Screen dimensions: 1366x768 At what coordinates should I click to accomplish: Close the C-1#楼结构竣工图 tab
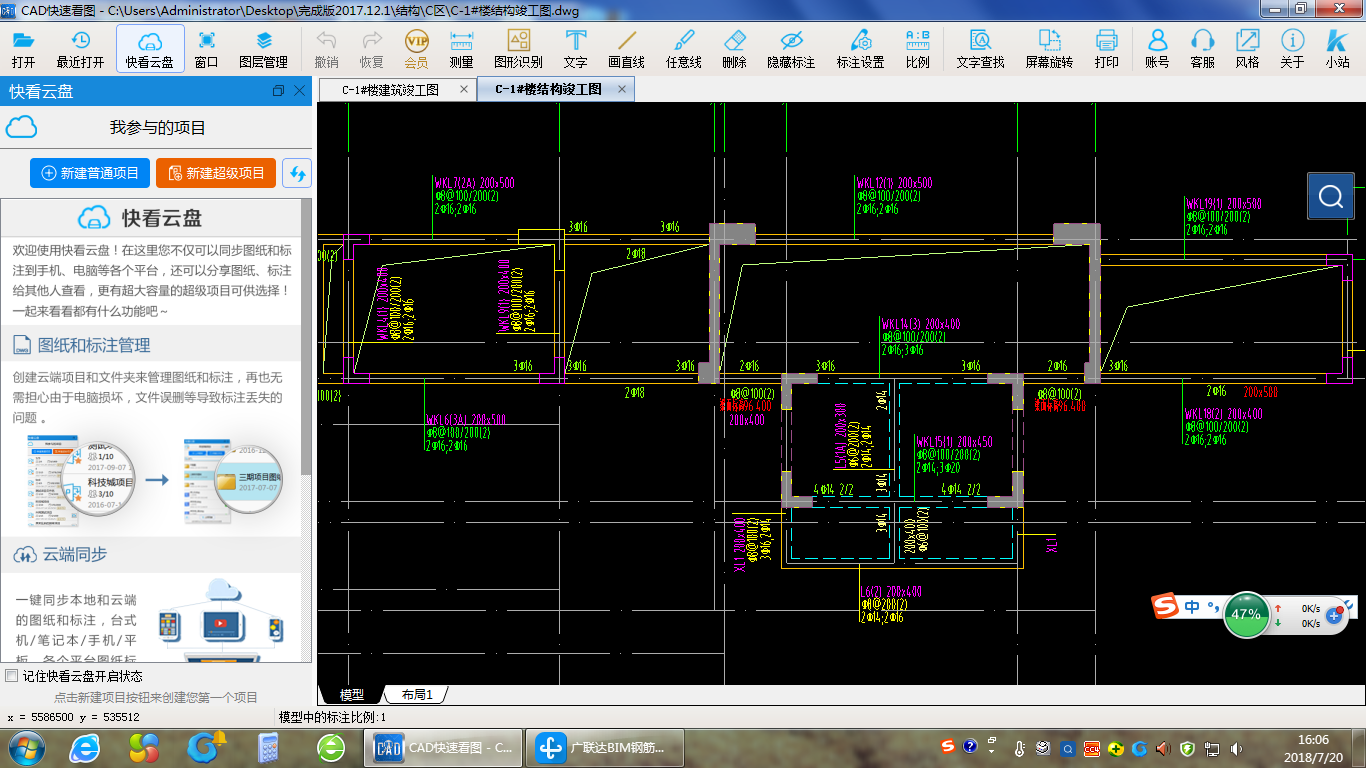tap(622, 89)
